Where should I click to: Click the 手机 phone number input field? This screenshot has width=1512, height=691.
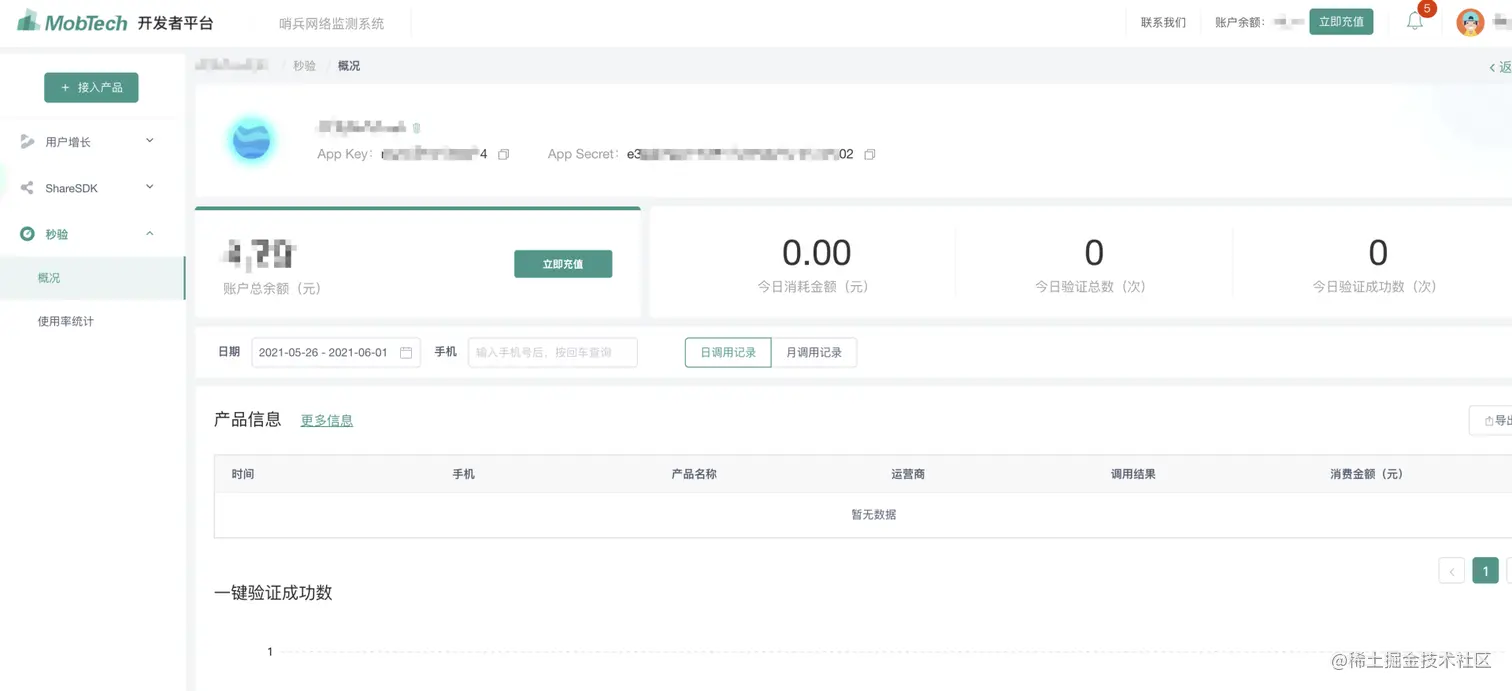(x=553, y=352)
